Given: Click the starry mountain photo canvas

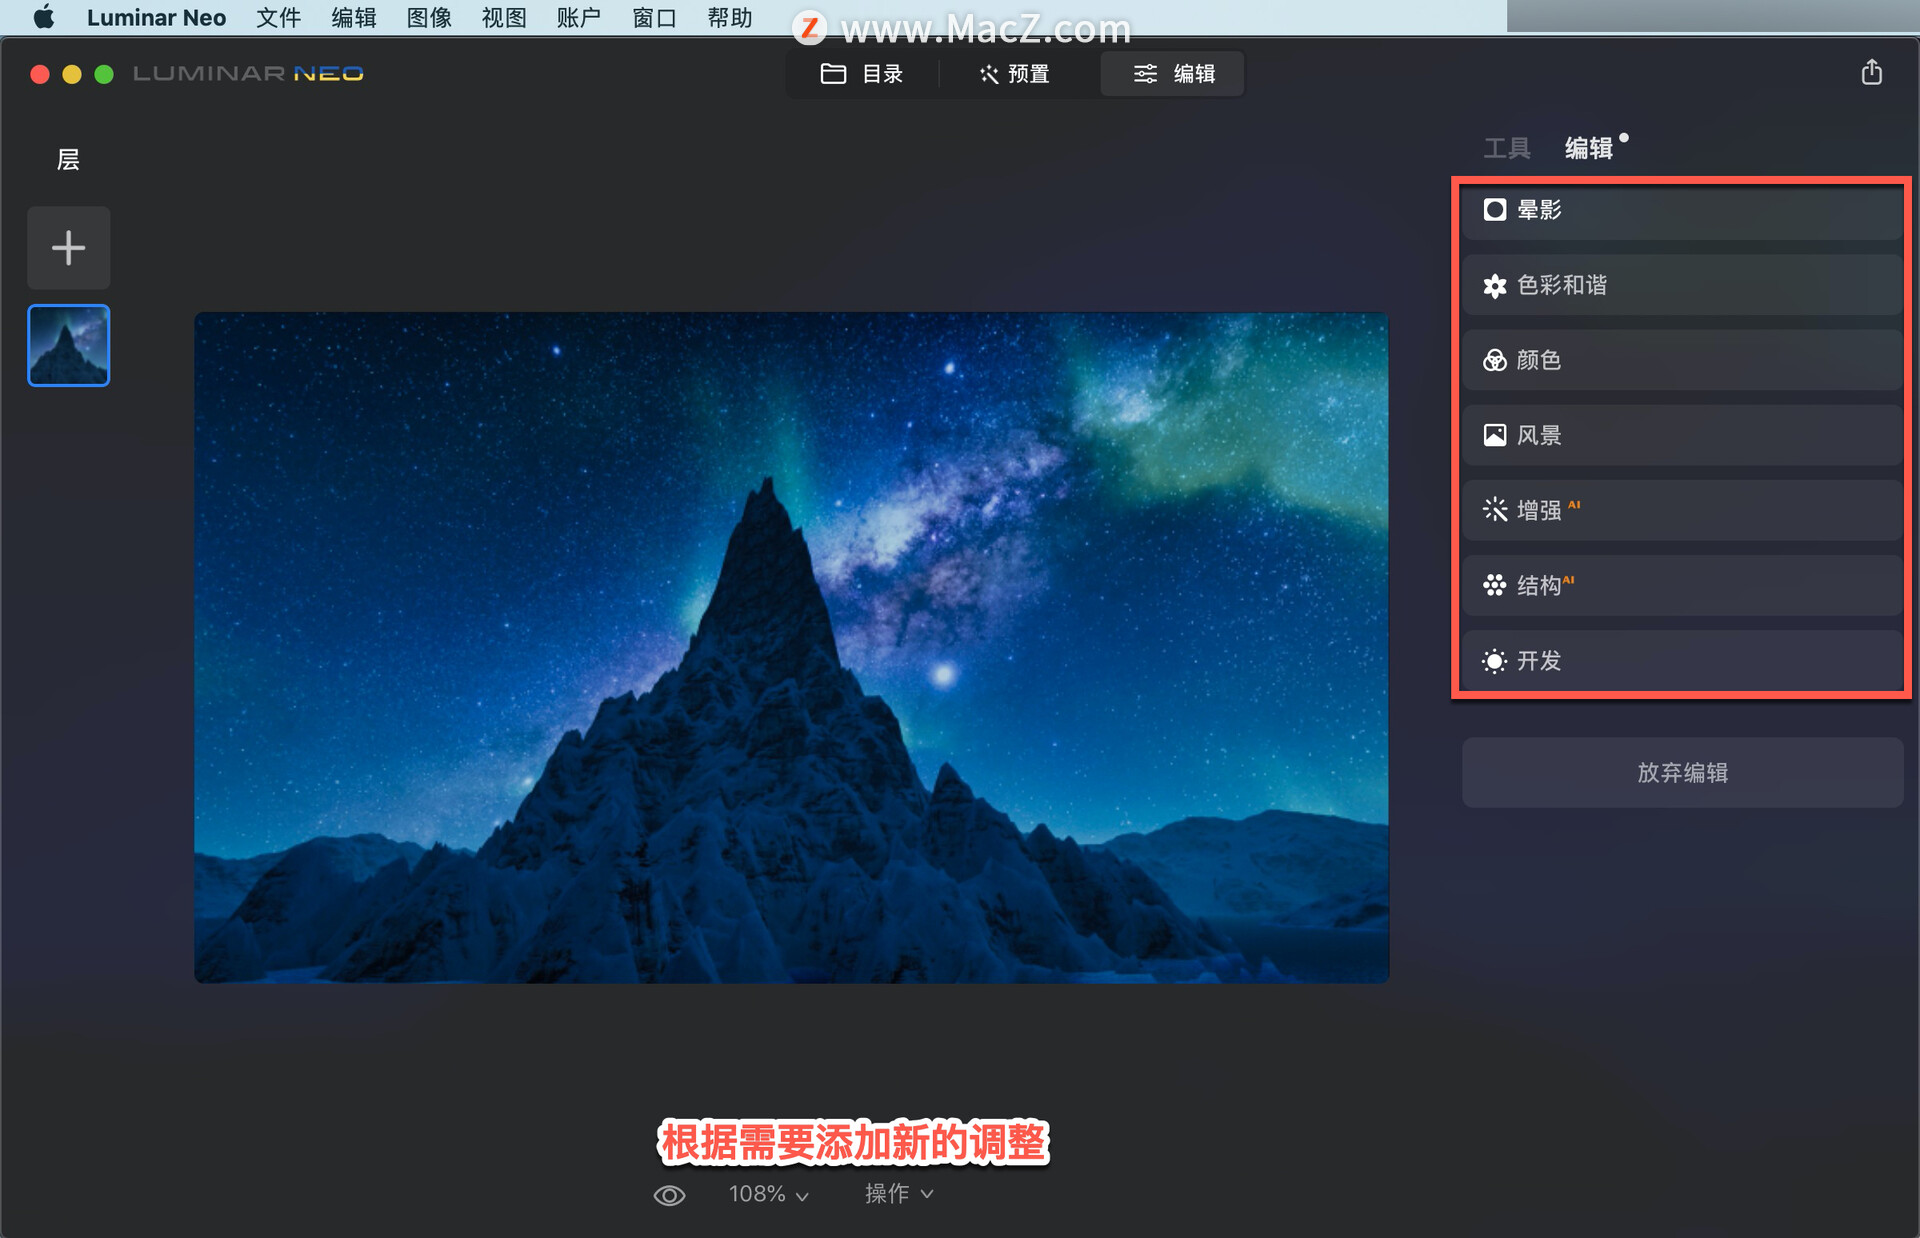Looking at the screenshot, I should click(791, 647).
